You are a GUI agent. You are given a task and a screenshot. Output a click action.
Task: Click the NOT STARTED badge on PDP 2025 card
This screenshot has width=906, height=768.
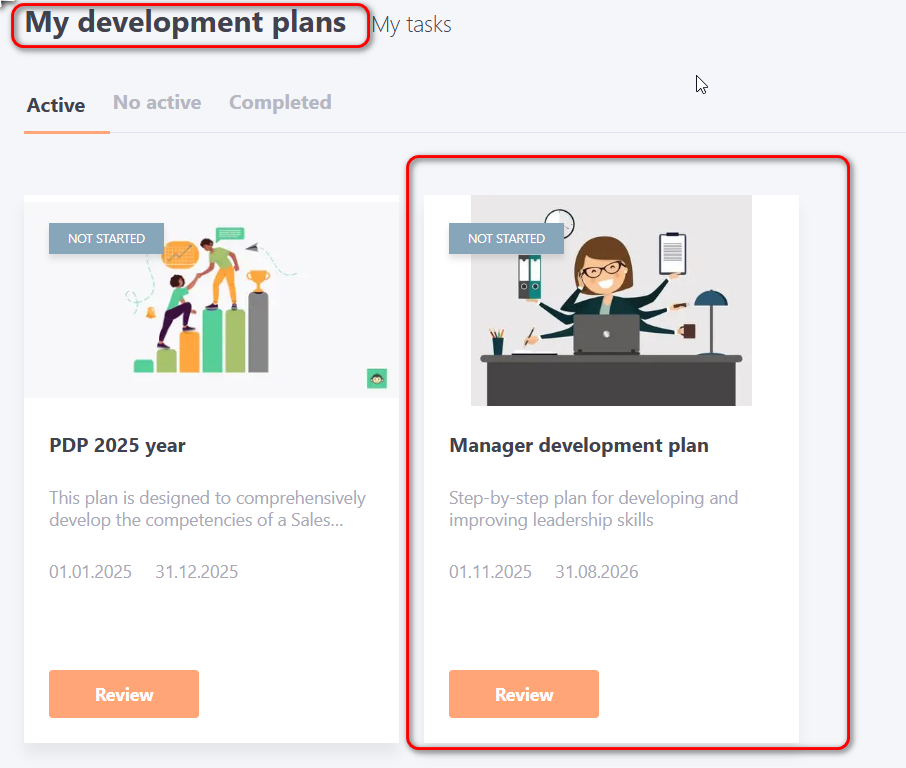[106, 239]
